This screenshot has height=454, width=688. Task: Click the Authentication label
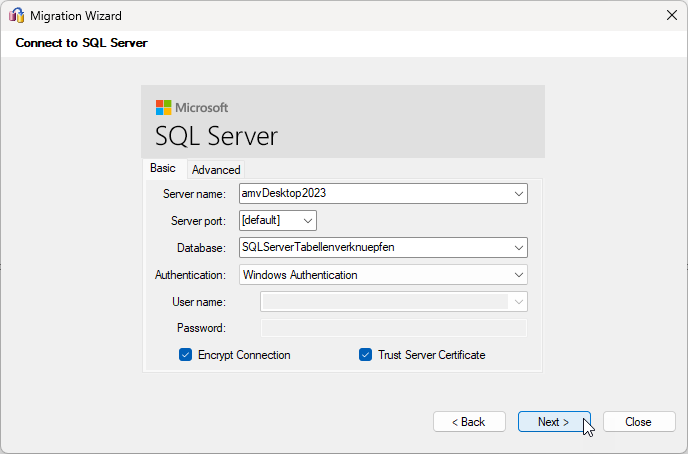[x=190, y=275]
